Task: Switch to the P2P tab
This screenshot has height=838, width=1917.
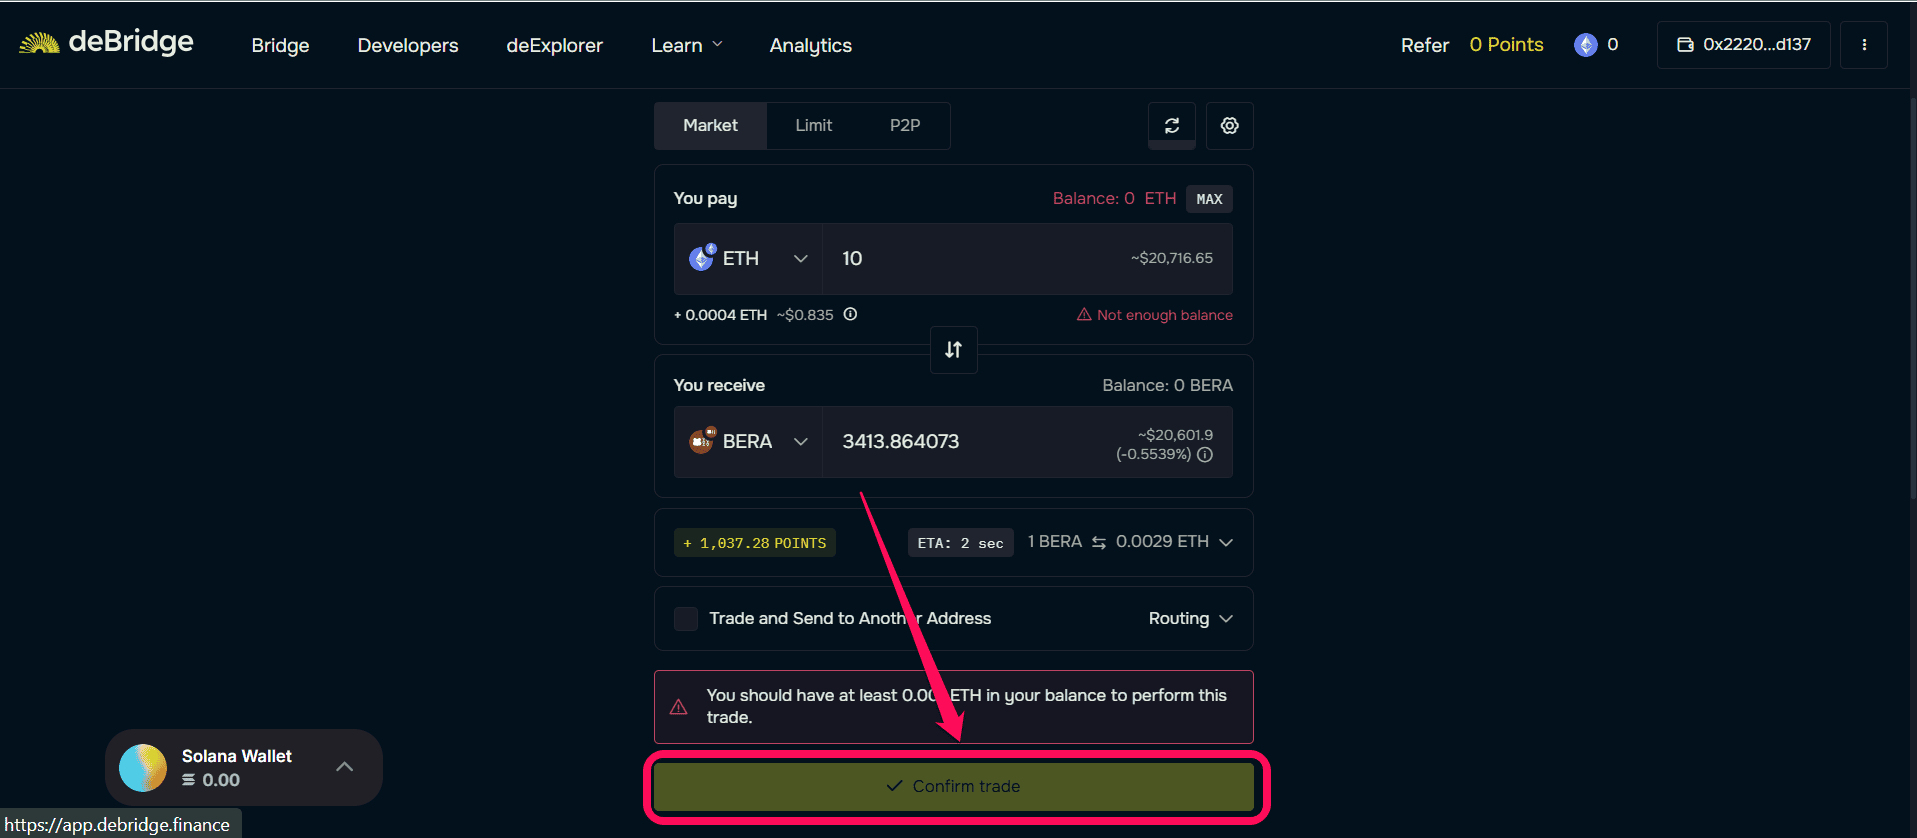Action: click(x=905, y=125)
